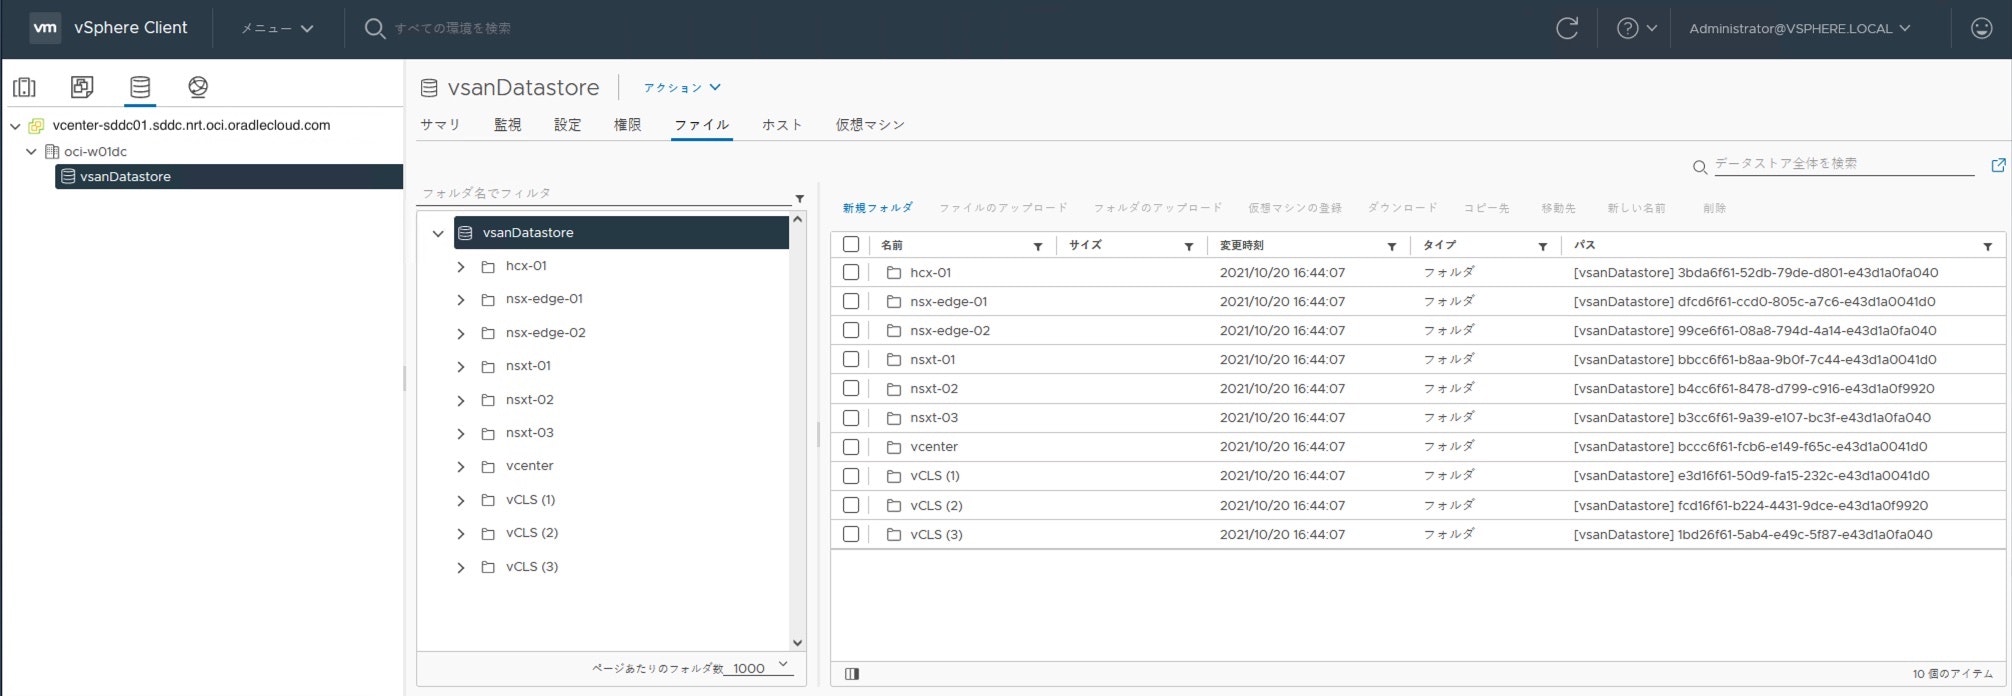Click the 仮想マシンの登録 button

[x=1294, y=208]
